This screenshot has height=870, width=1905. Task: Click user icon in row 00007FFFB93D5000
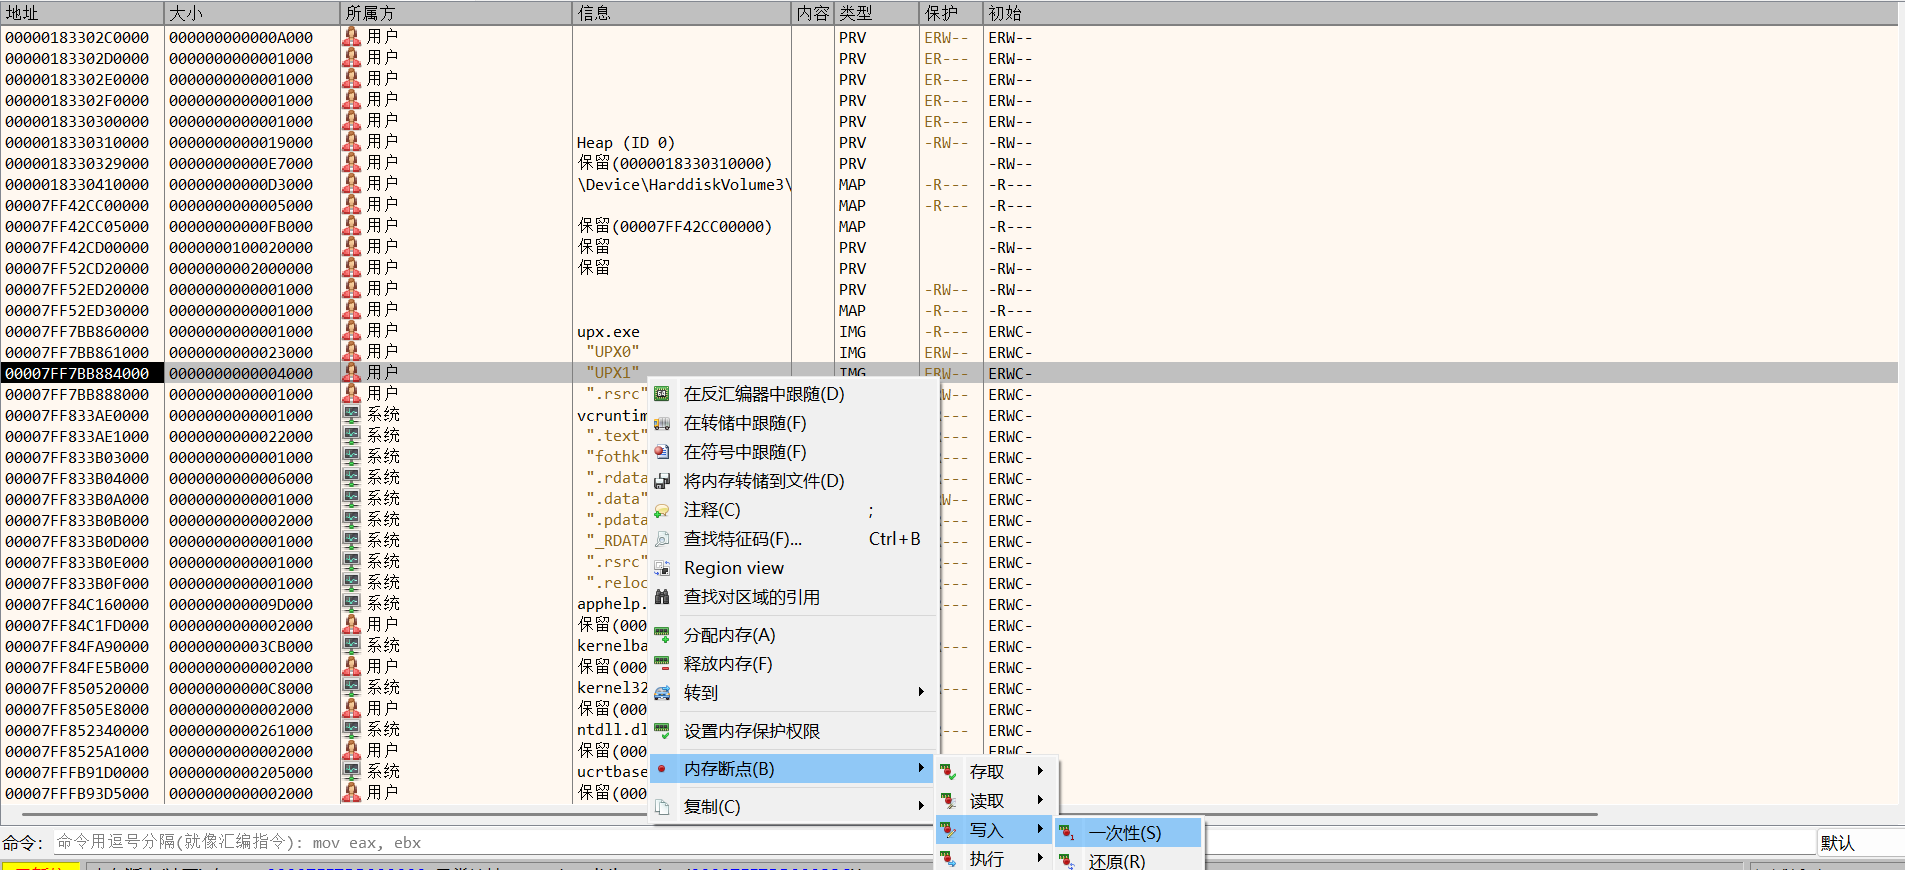tap(352, 793)
